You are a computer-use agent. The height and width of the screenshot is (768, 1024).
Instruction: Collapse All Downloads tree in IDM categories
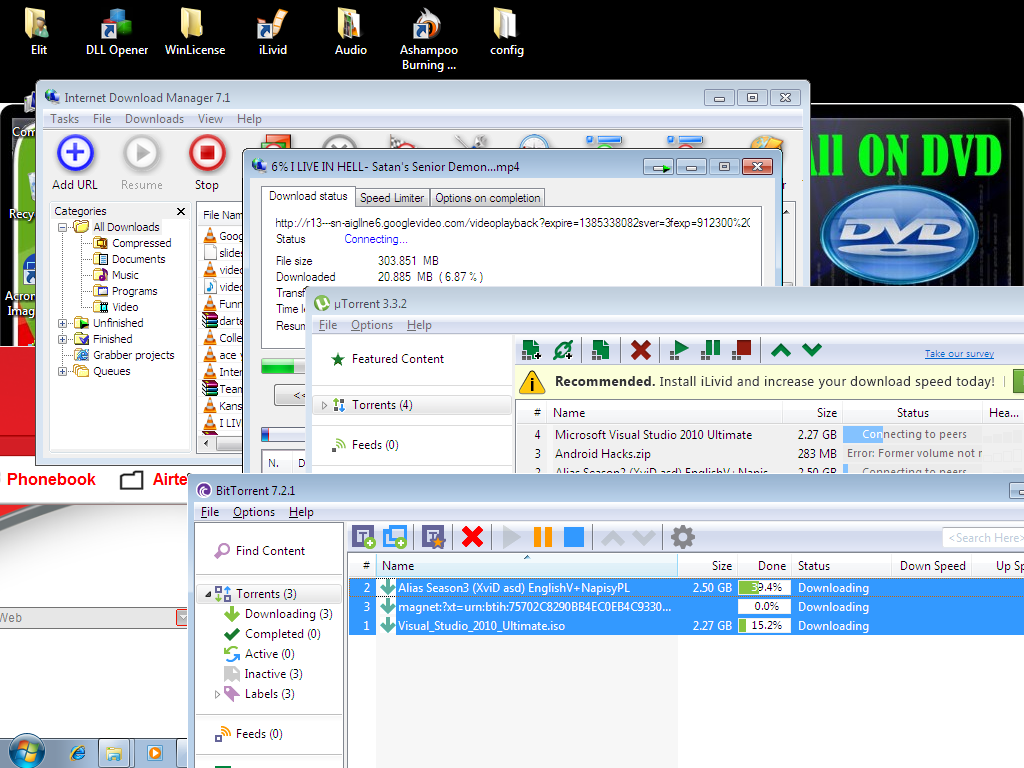click(63, 227)
